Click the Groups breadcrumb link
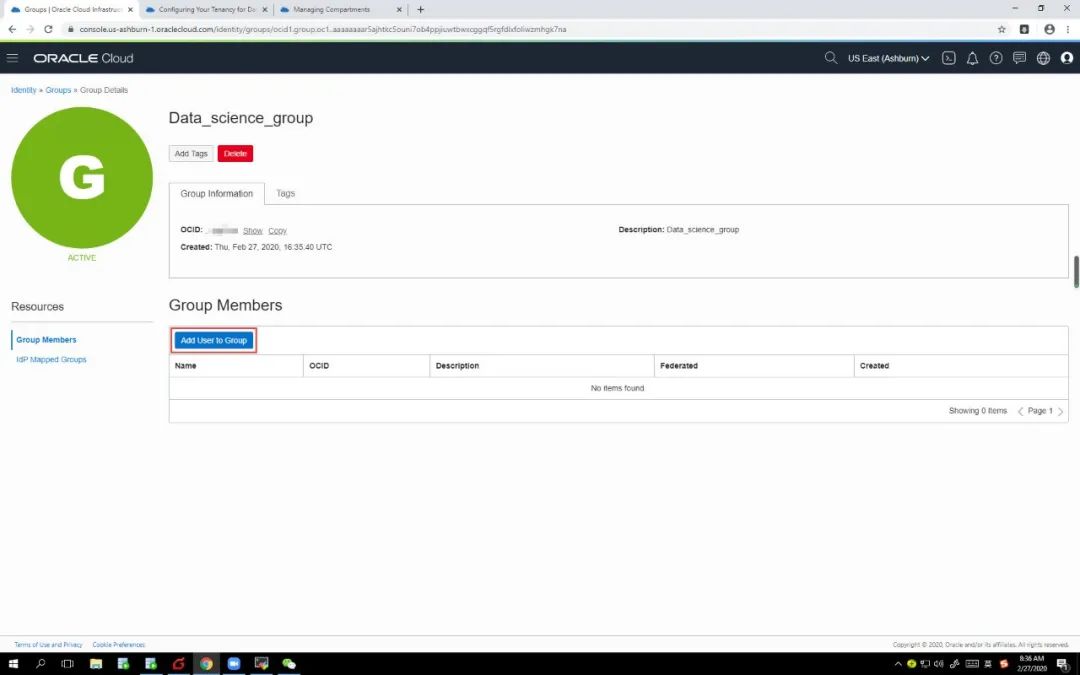The width and height of the screenshot is (1080, 675). pyautogui.click(x=58, y=90)
